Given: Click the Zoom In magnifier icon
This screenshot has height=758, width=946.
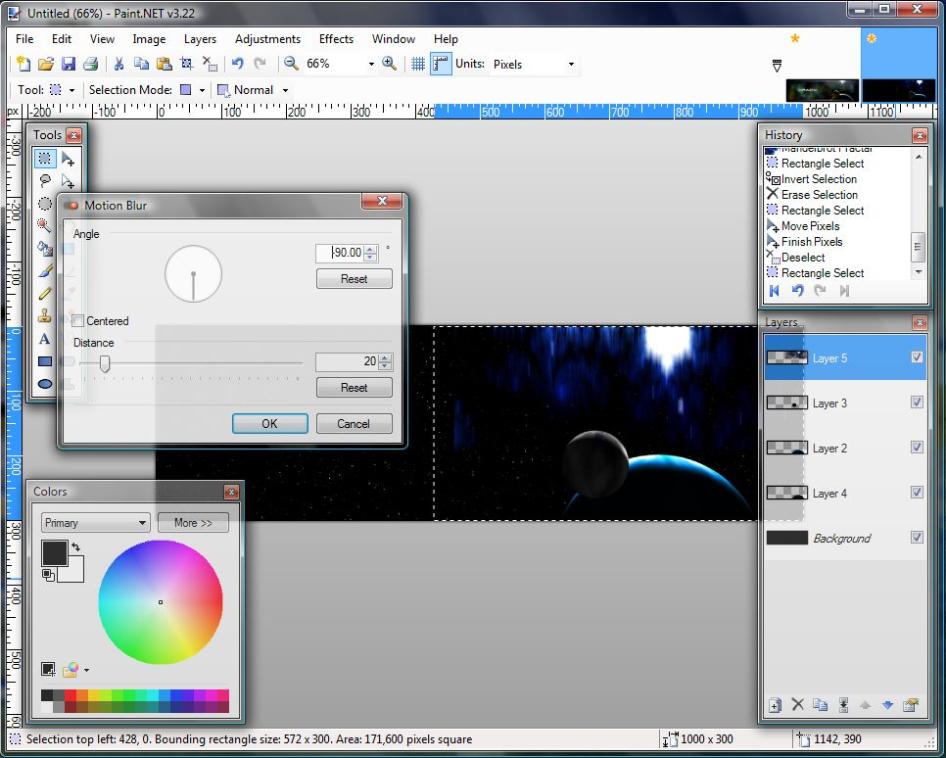Looking at the screenshot, I should pos(389,64).
